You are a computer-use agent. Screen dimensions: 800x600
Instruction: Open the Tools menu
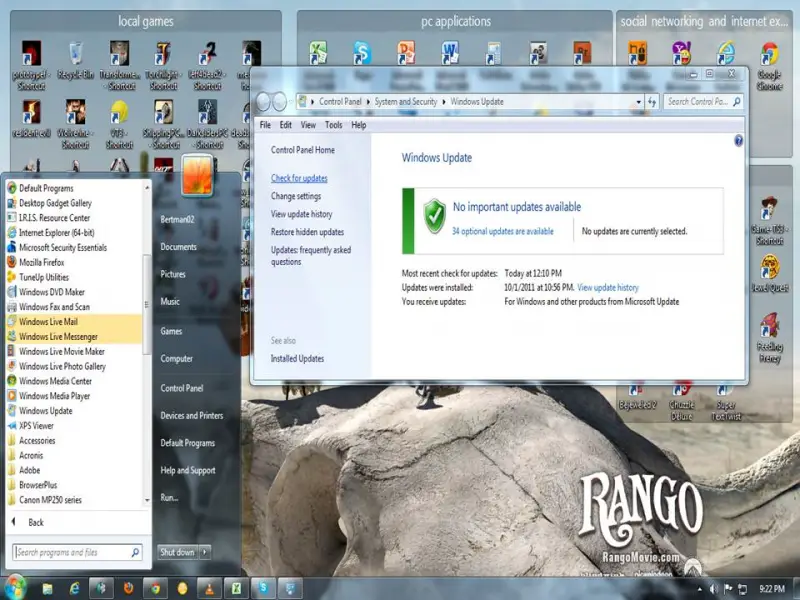[x=333, y=125]
